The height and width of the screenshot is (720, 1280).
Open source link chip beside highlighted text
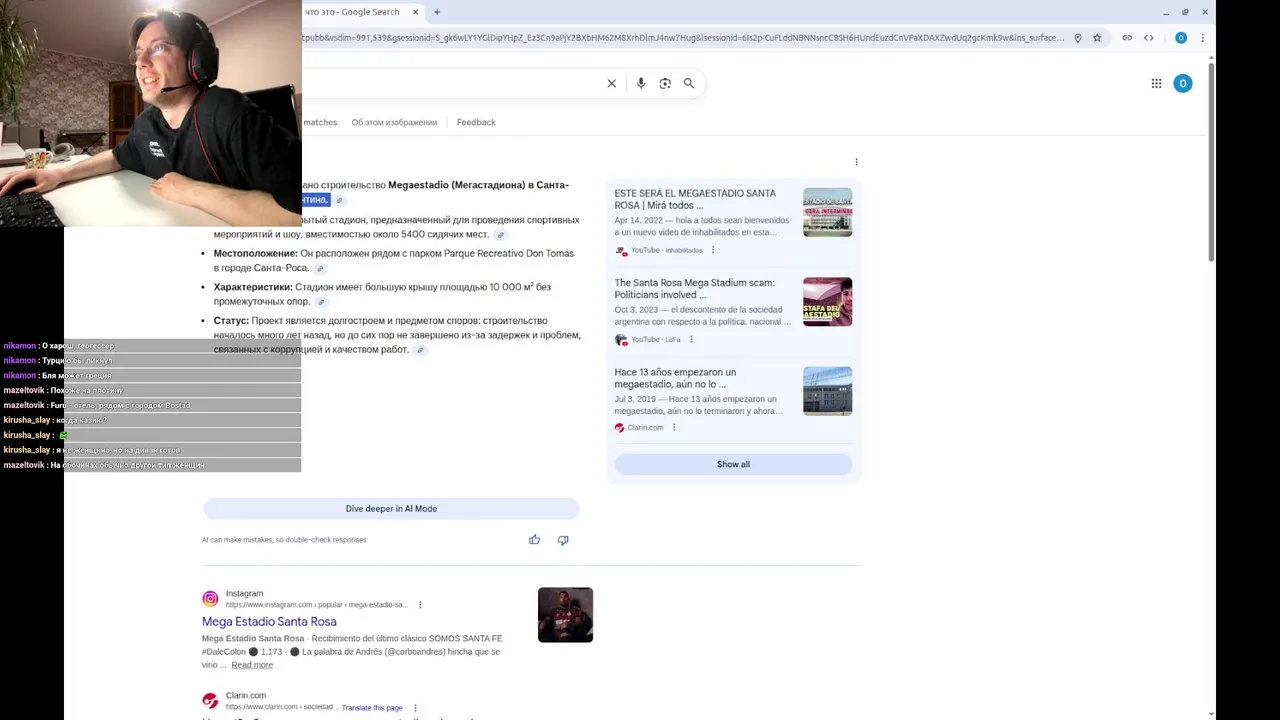pyautogui.click(x=339, y=200)
